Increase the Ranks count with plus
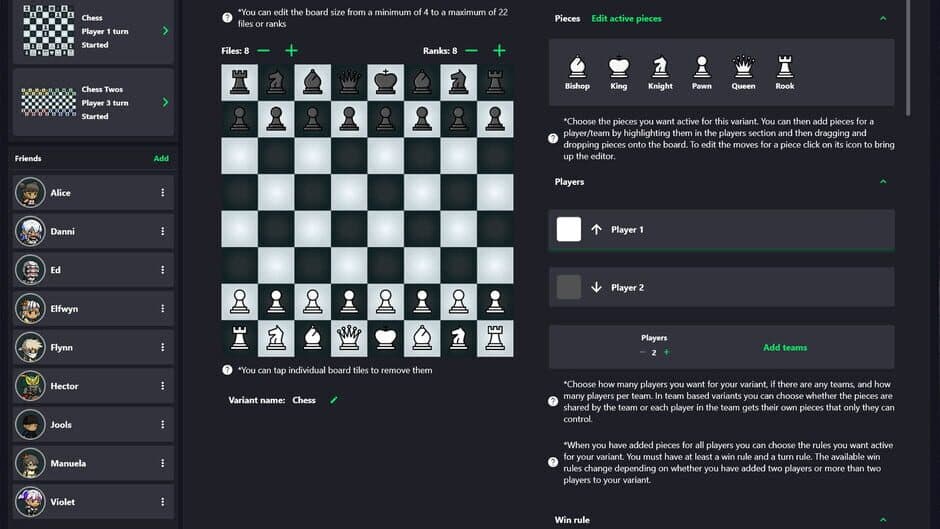 point(499,51)
